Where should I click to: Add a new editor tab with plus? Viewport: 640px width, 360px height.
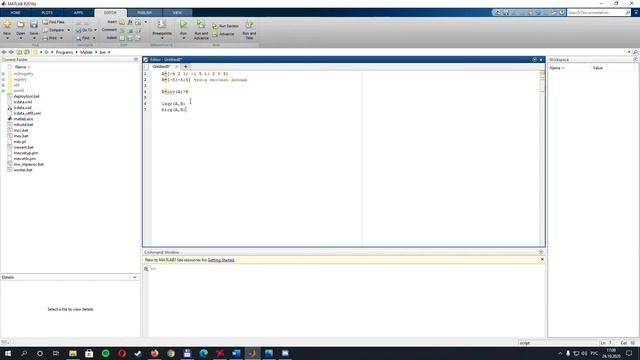pos(185,67)
